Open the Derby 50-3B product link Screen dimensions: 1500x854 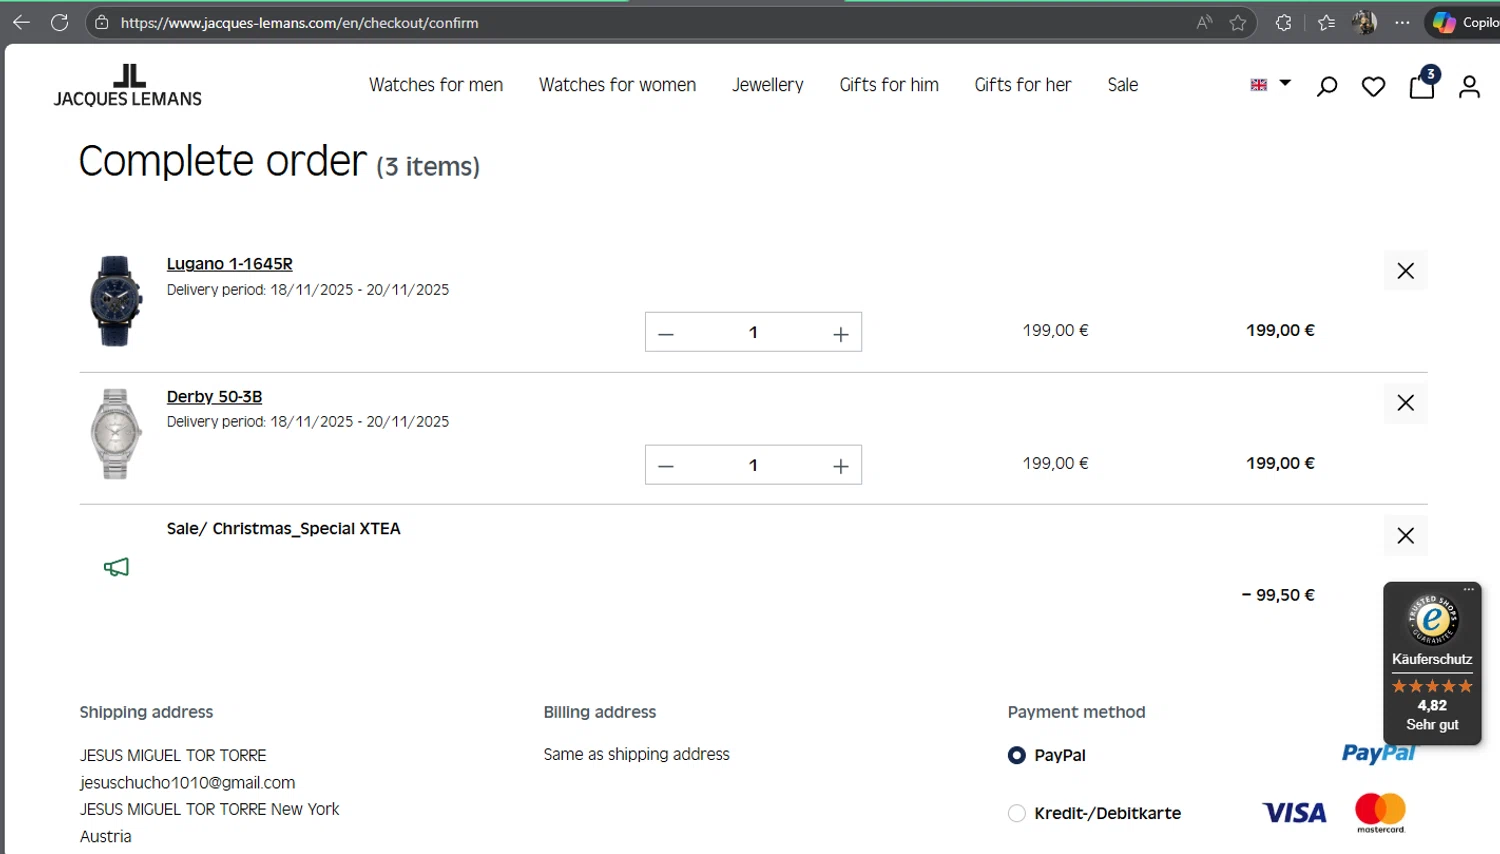214,397
